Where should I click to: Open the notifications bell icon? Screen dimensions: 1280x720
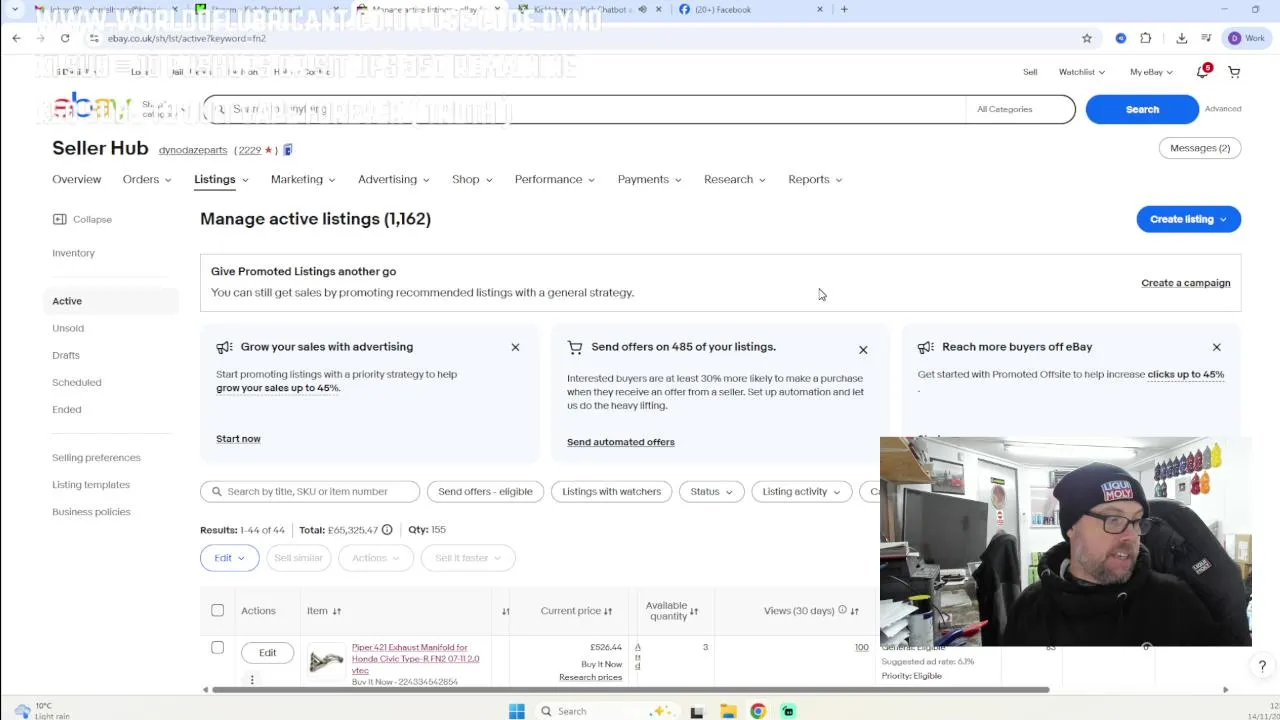(x=1202, y=72)
